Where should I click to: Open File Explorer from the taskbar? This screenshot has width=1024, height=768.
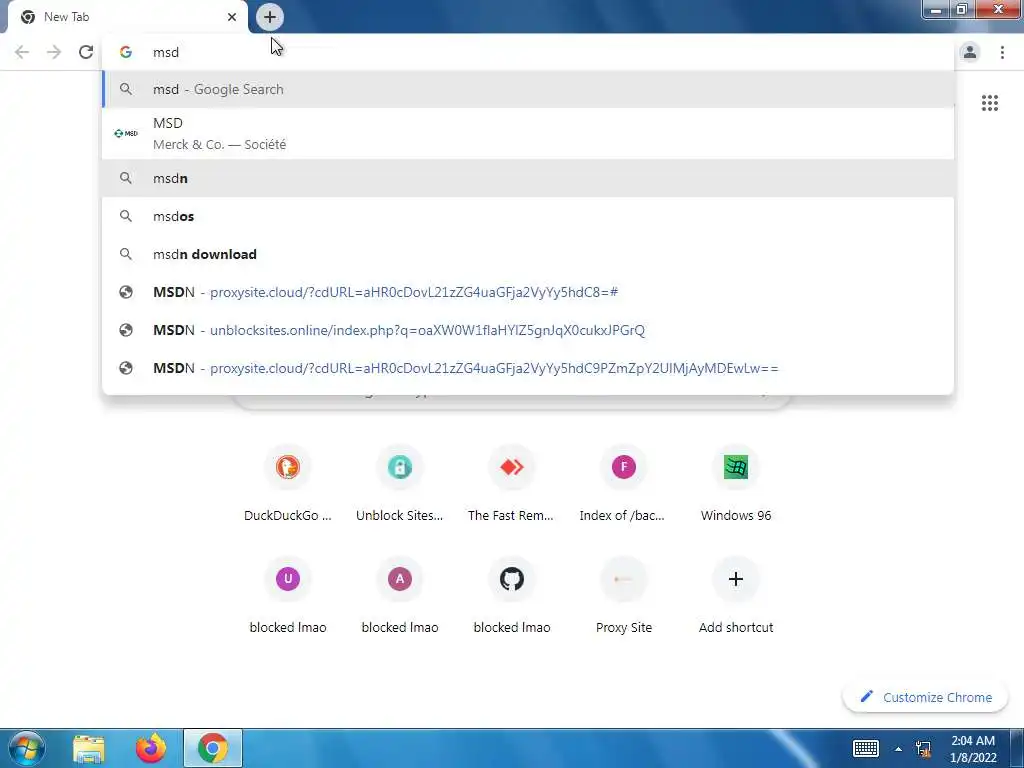[89, 748]
